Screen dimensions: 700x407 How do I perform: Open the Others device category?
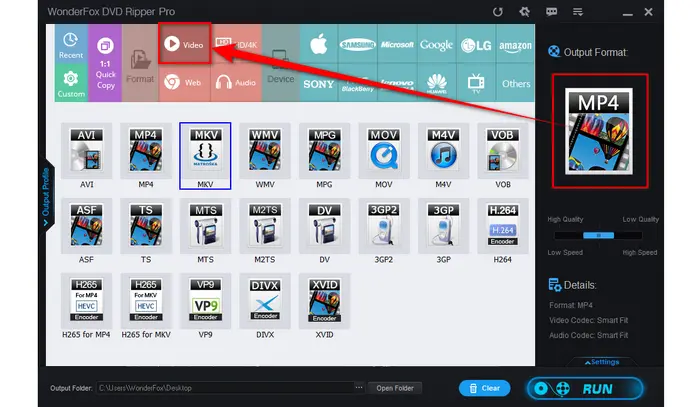point(515,83)
